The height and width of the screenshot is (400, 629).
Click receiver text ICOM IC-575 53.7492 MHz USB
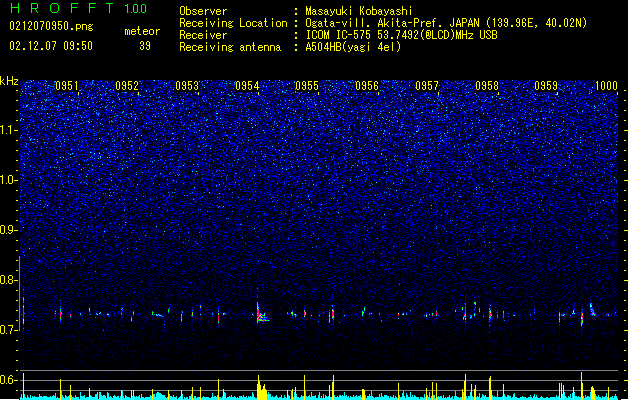401,35
